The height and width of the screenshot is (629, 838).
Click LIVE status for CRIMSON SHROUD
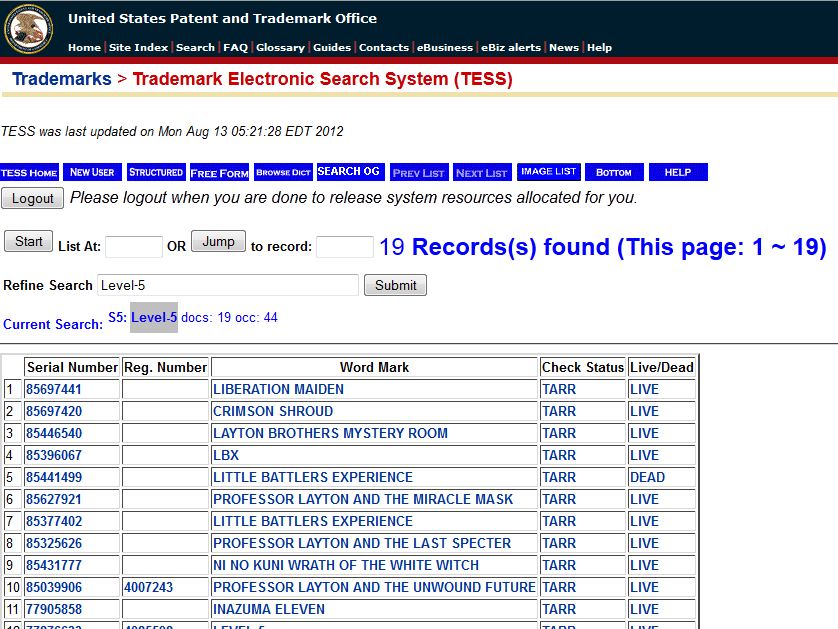tap(644, 411)
